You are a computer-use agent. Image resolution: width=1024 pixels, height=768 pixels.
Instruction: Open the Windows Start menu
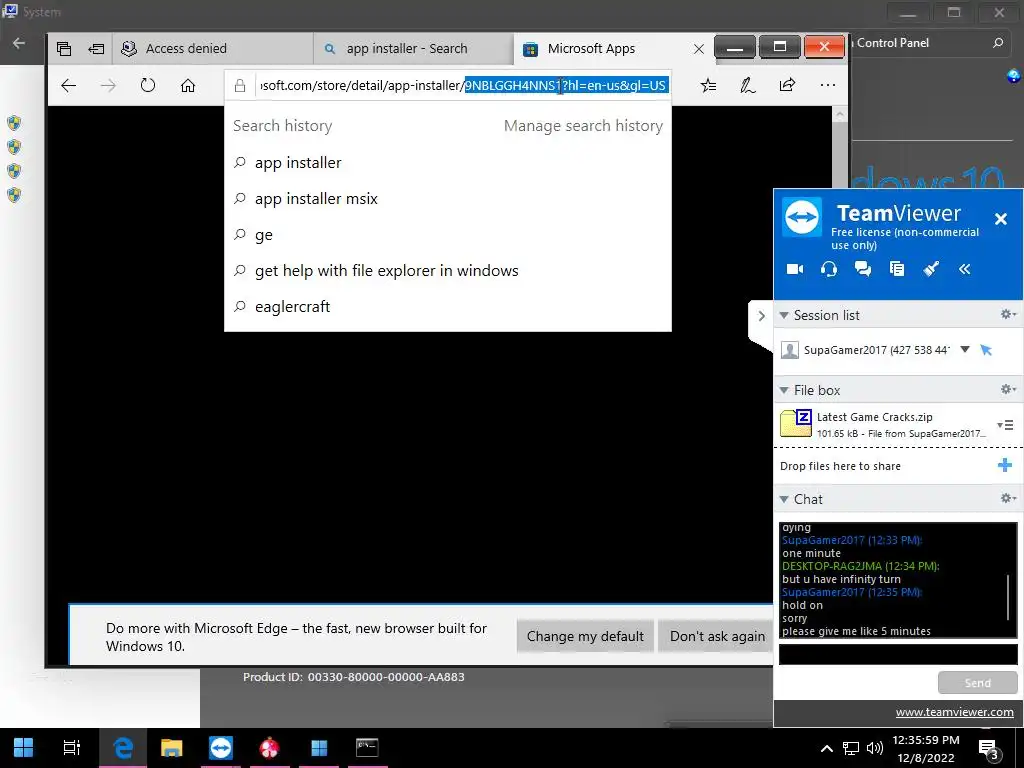point(24,747)
